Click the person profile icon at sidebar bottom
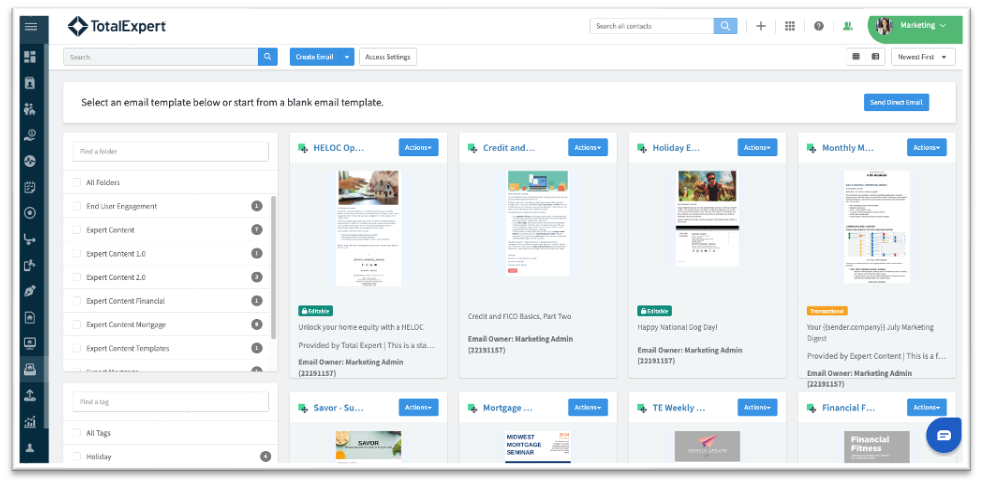The height and width of the screenshot is (486, 982). (30, 447)
